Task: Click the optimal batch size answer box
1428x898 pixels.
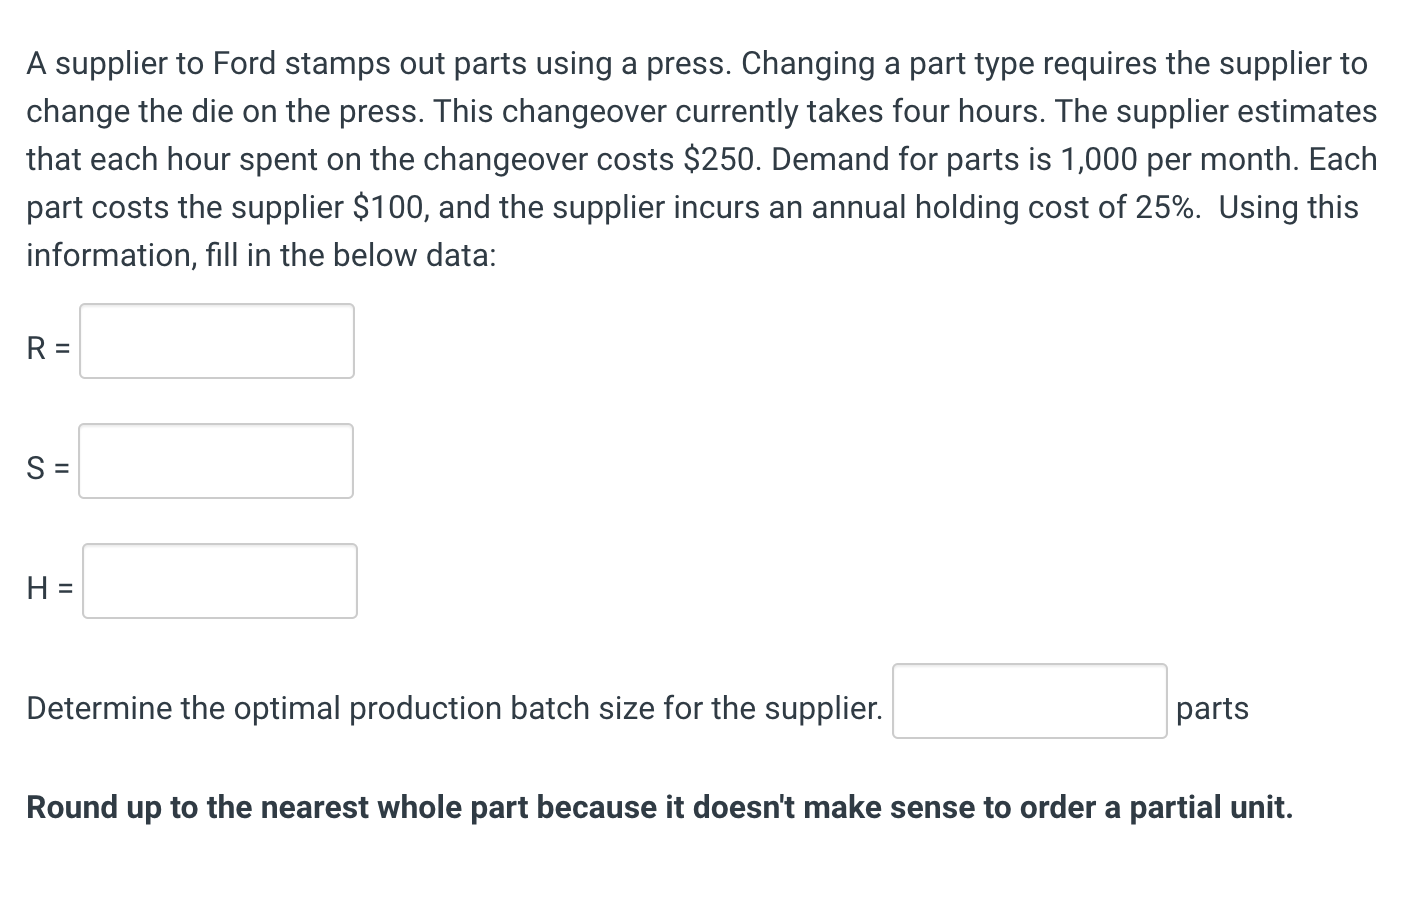Action: (x=1029, y=700)
